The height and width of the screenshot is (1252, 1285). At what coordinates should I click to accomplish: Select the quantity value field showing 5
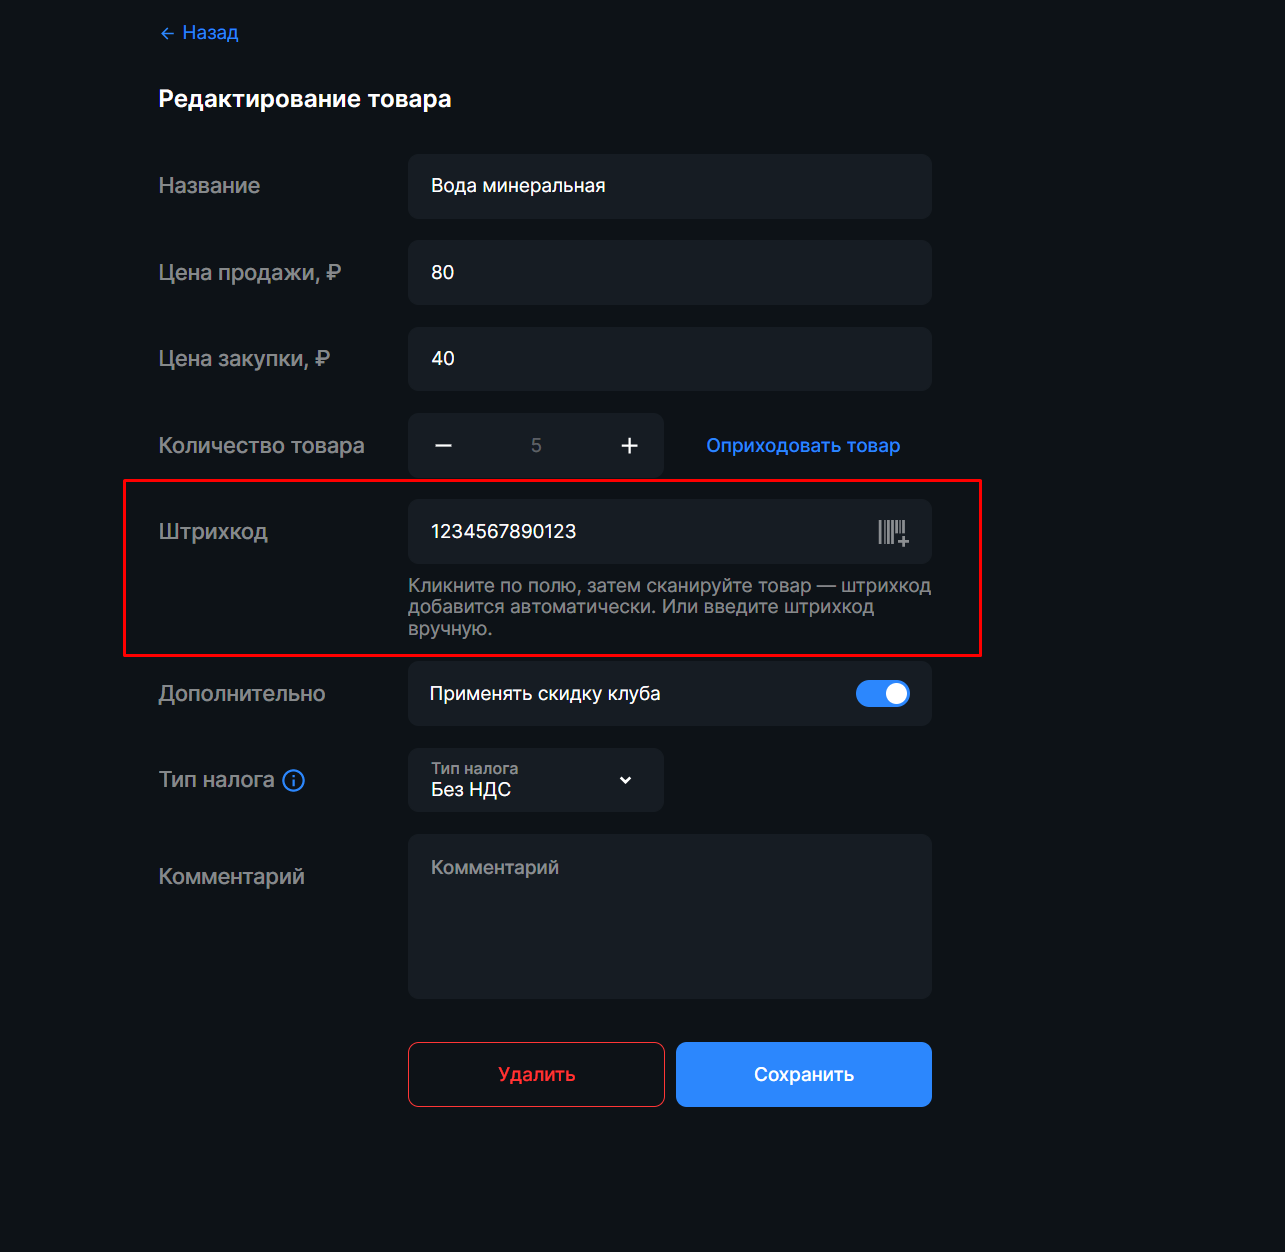click(536, 445)
